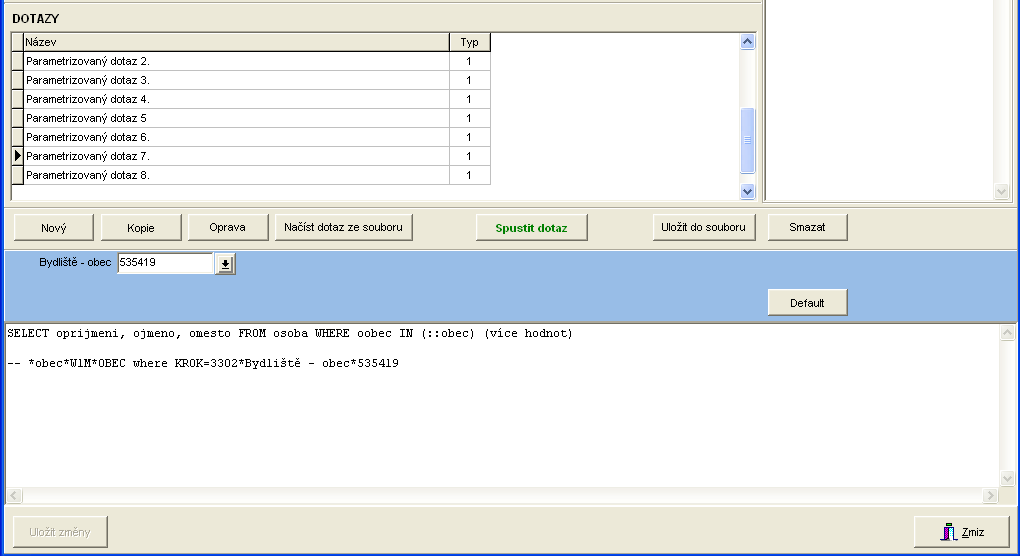
Task: Select row Parametrizovaný dotaz 4.
Action: click(236, 99)
